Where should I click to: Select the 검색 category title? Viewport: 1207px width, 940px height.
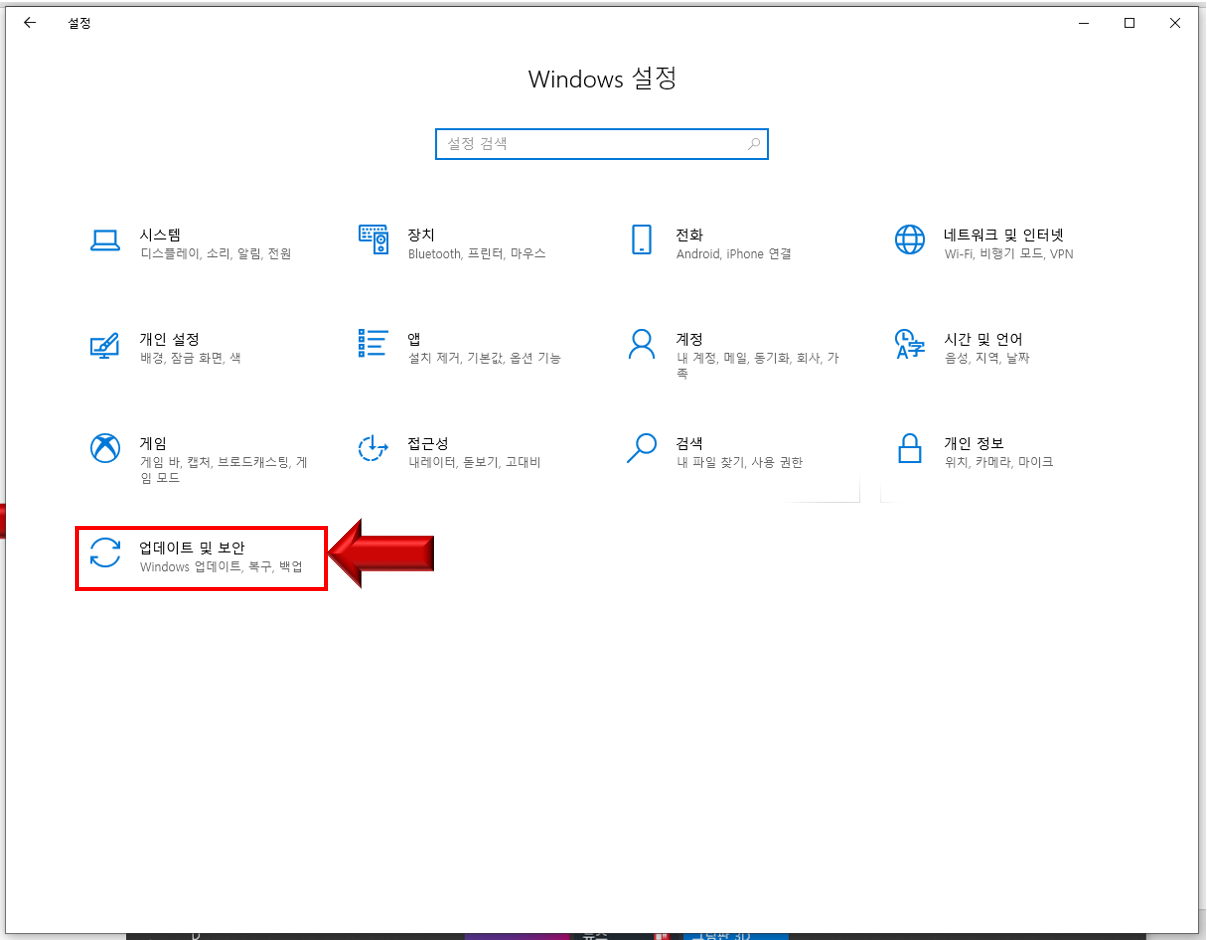[x=689, y=443]
